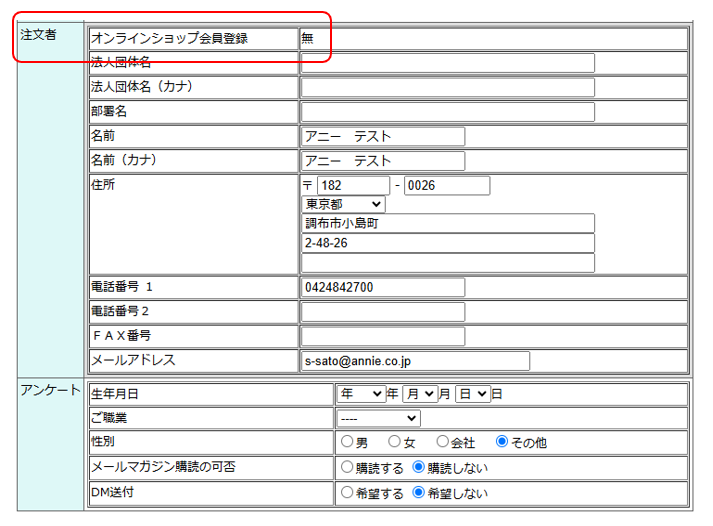Choose 購読する for mail magazine
The width and height of the screenshot is (713, 526).
[347, 467]
